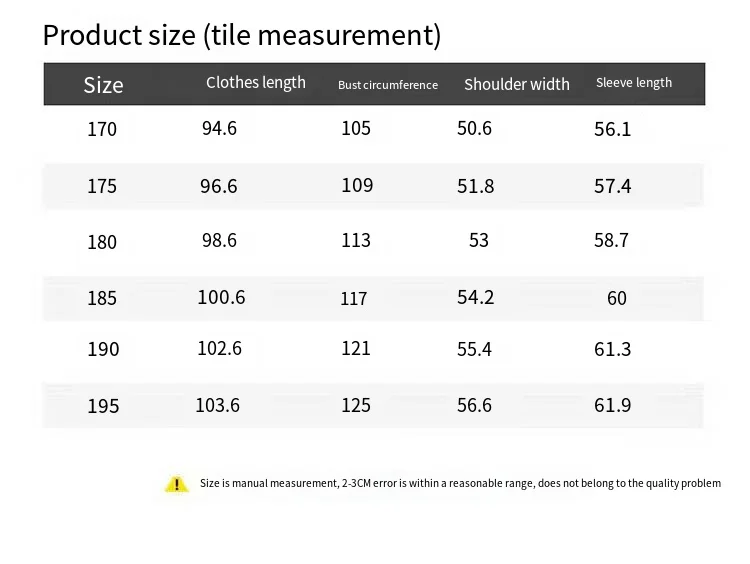Click the 94.6 clothes length value
Viewport: 750px width, 564px height.
(x=219, y=128)
